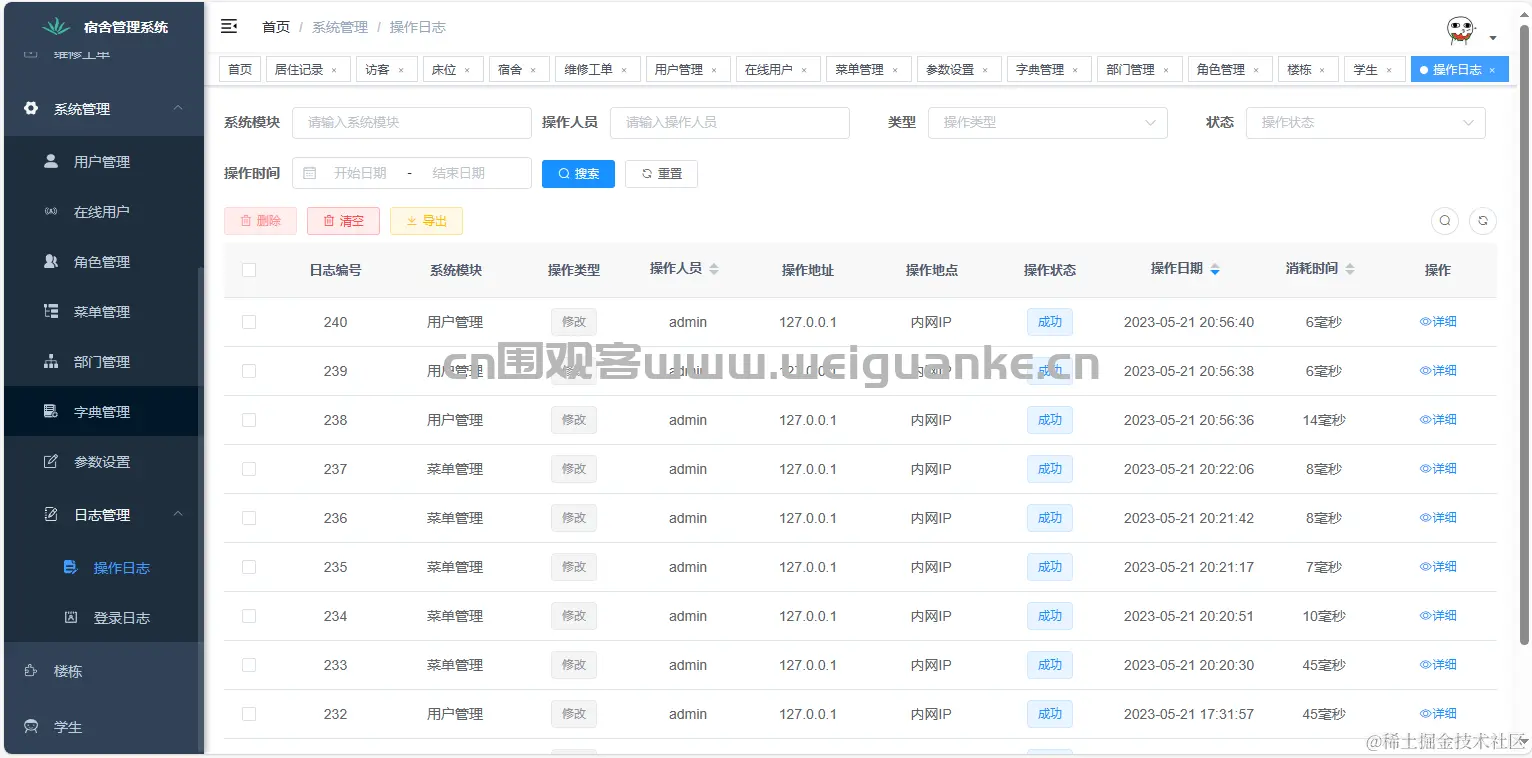This screenshot has height=758, width=1532.
Task: Select the checkbox for log 237
Action: click(249, 469)
